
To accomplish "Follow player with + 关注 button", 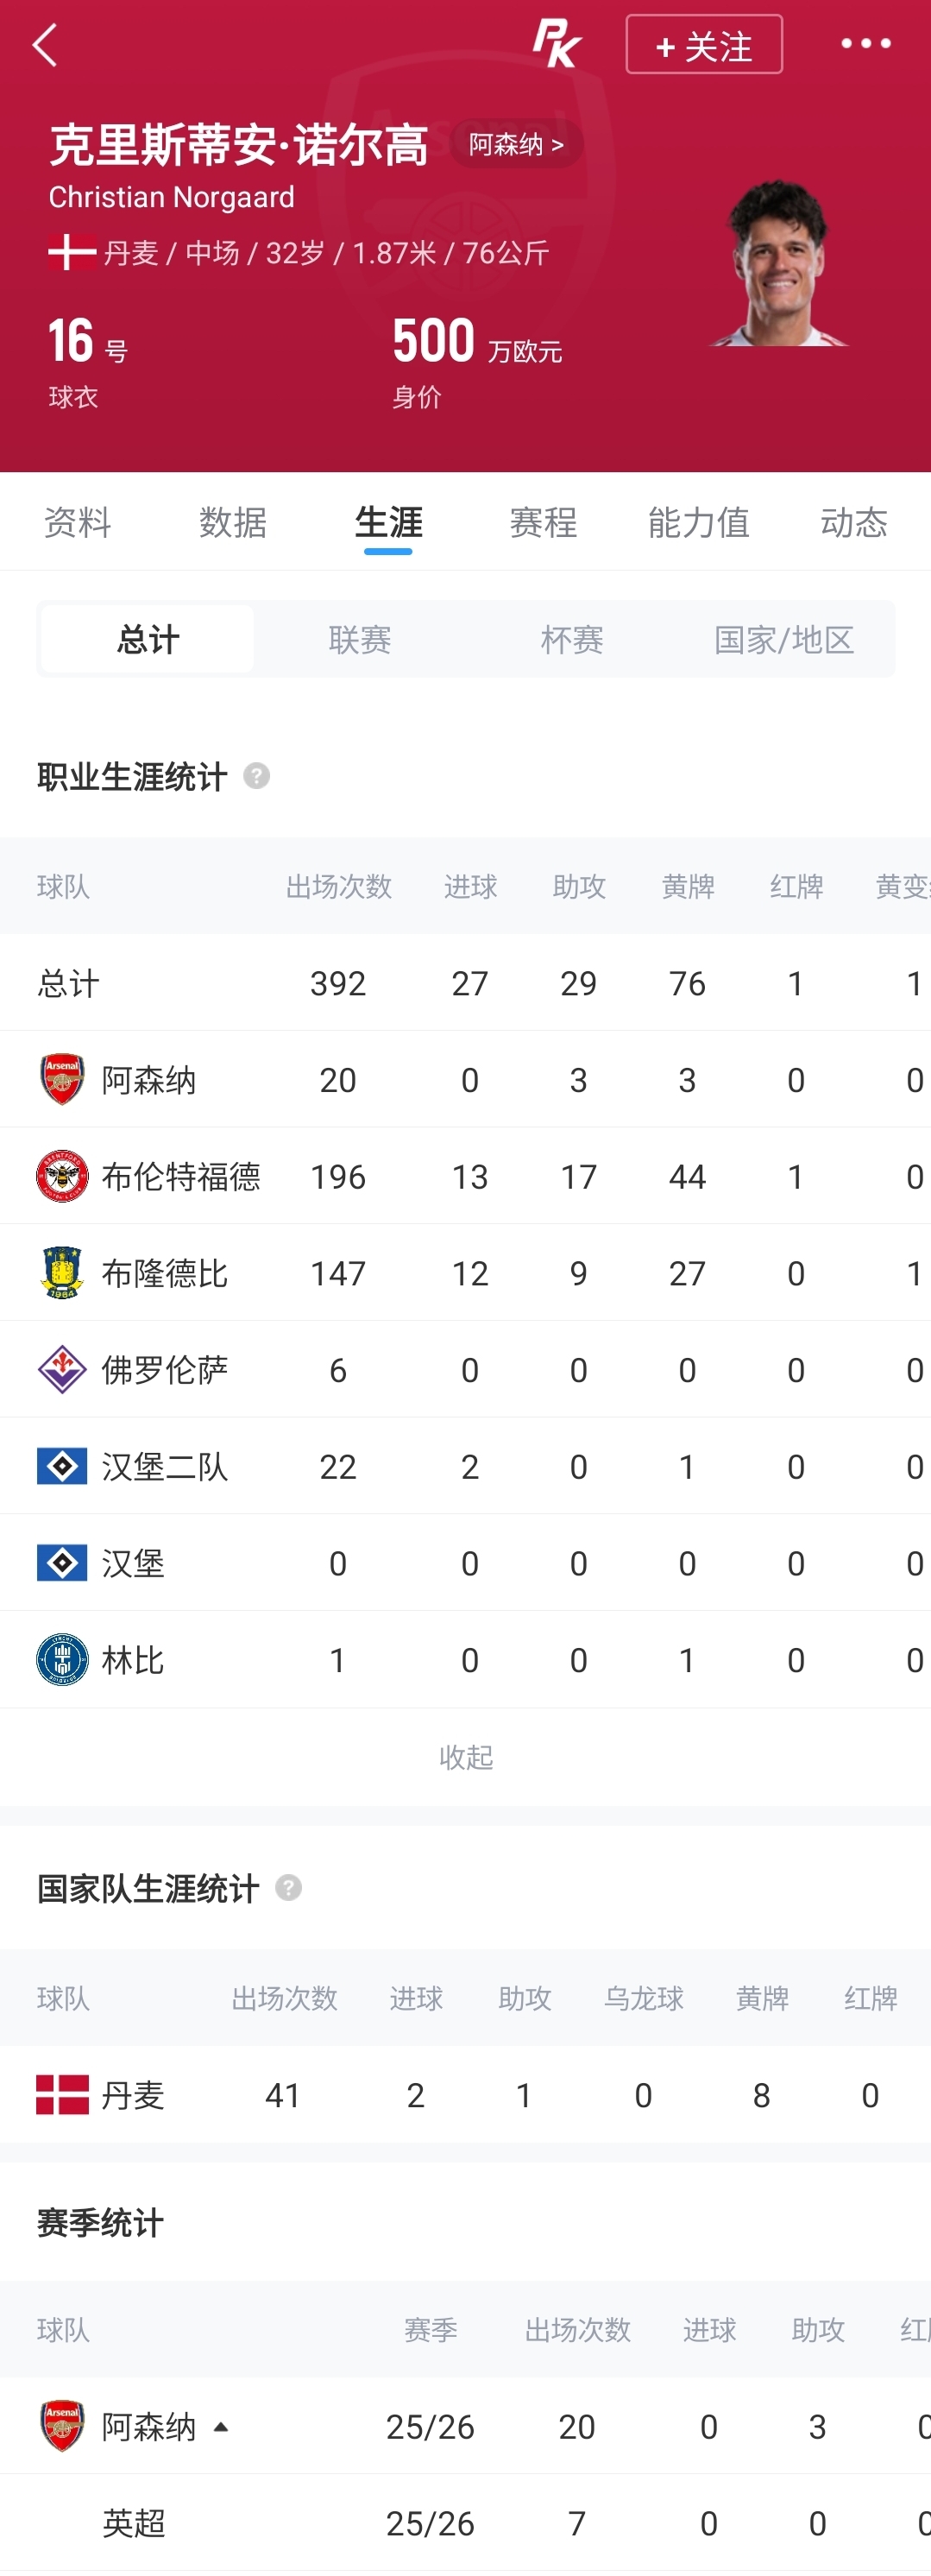I will point(704,45).
